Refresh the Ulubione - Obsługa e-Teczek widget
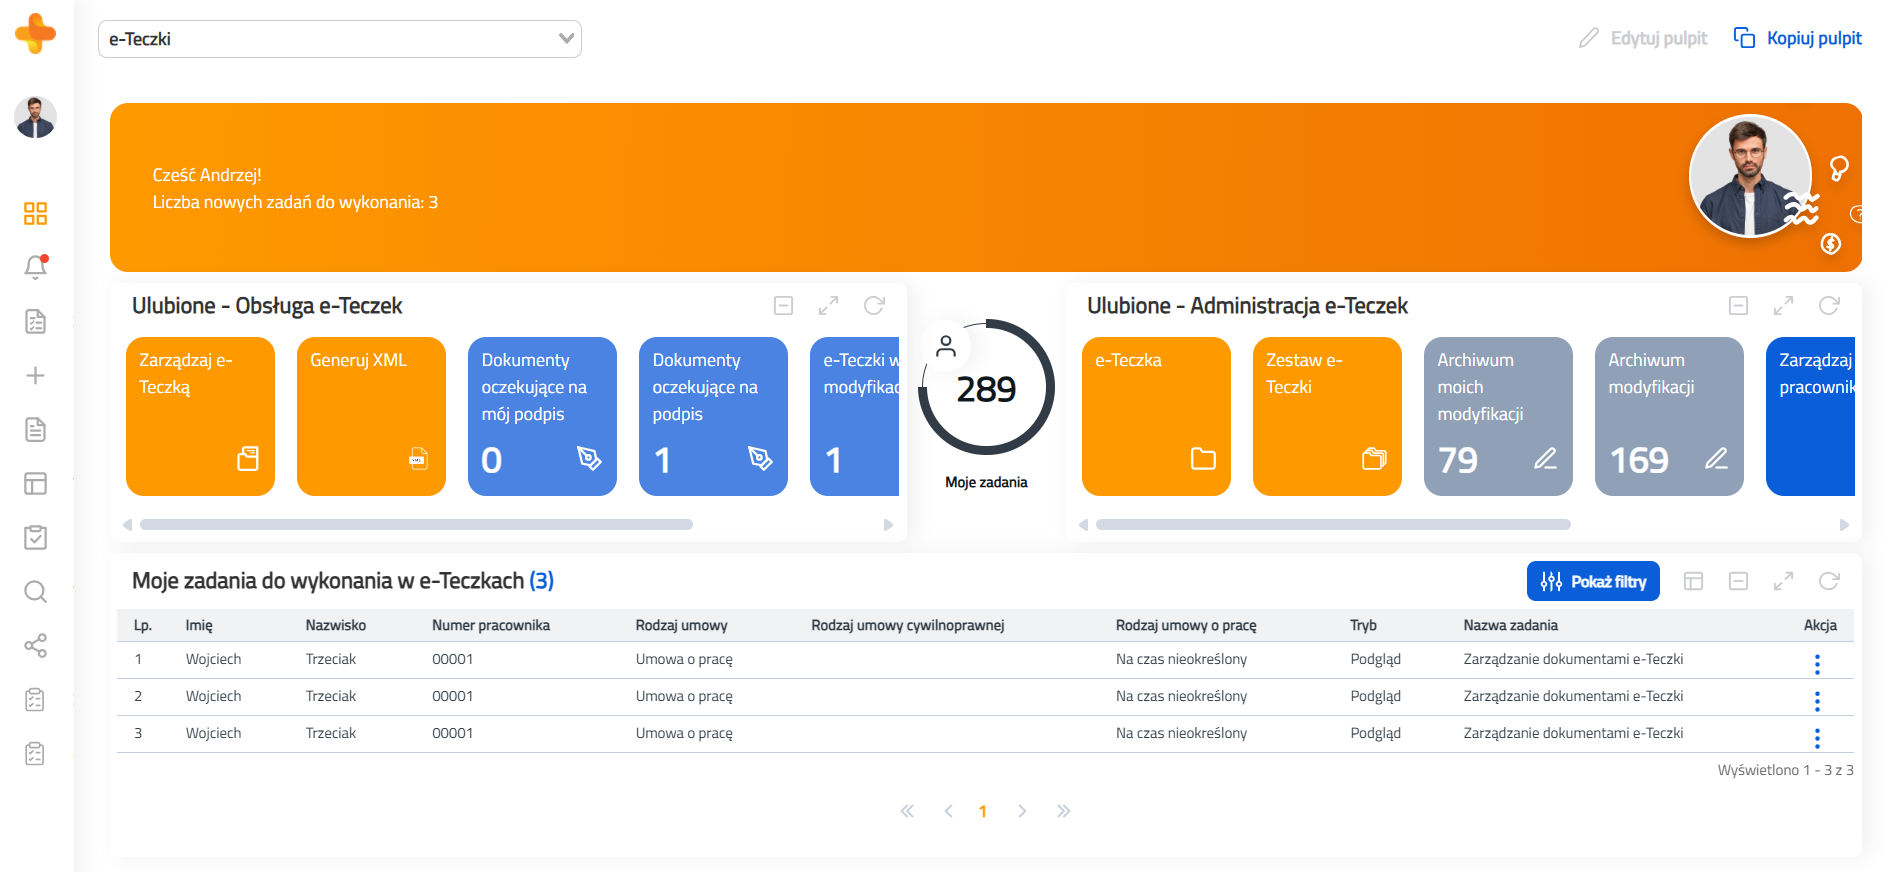The image size is (1892, 872). click(874, 306)
